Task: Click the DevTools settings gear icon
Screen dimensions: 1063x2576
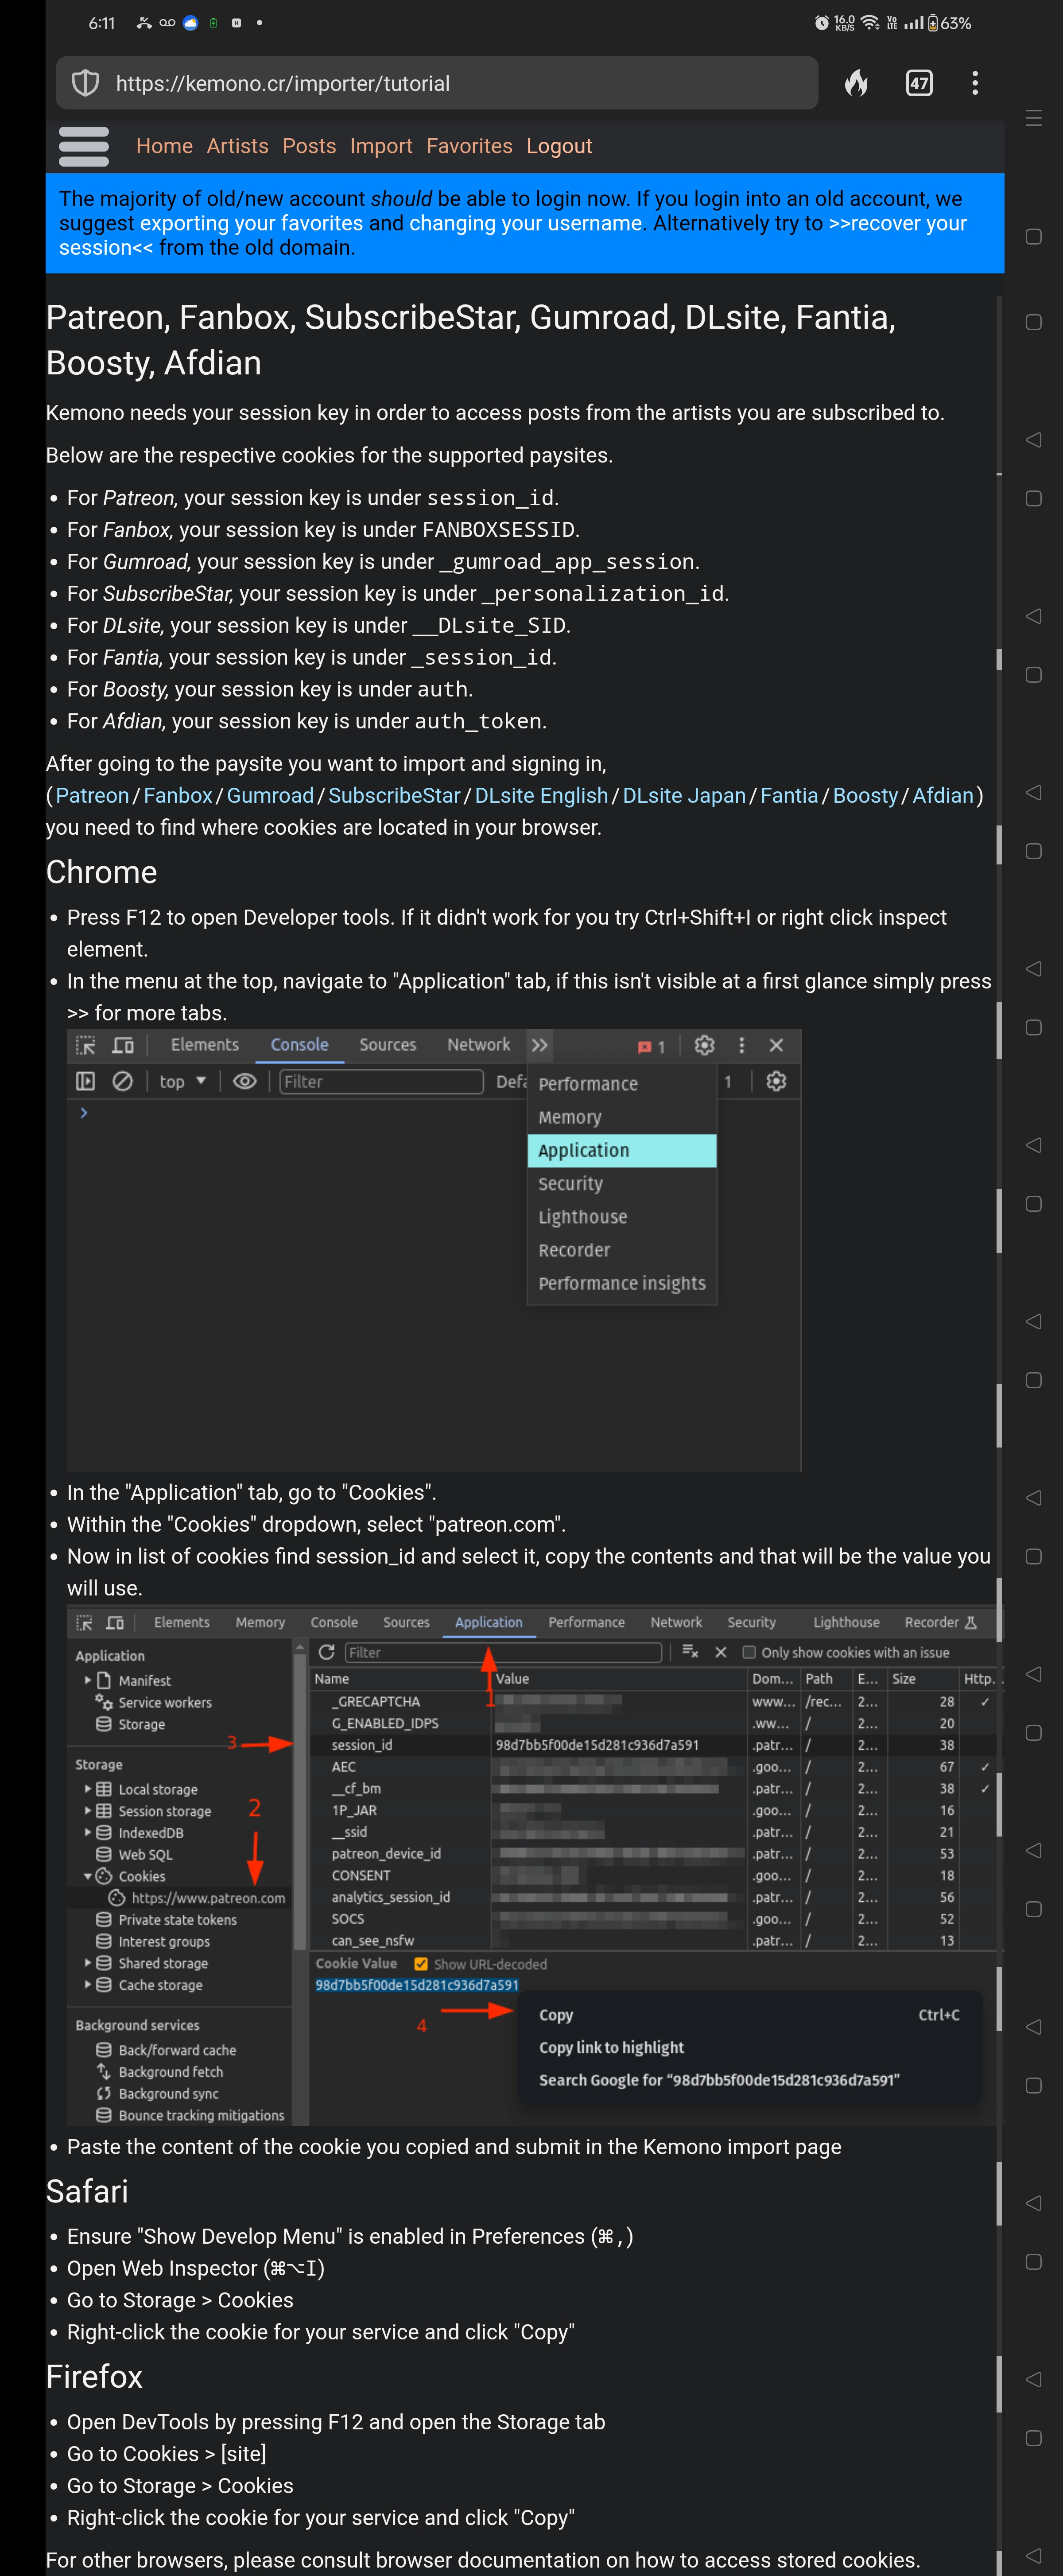Action: [704, 1045]
